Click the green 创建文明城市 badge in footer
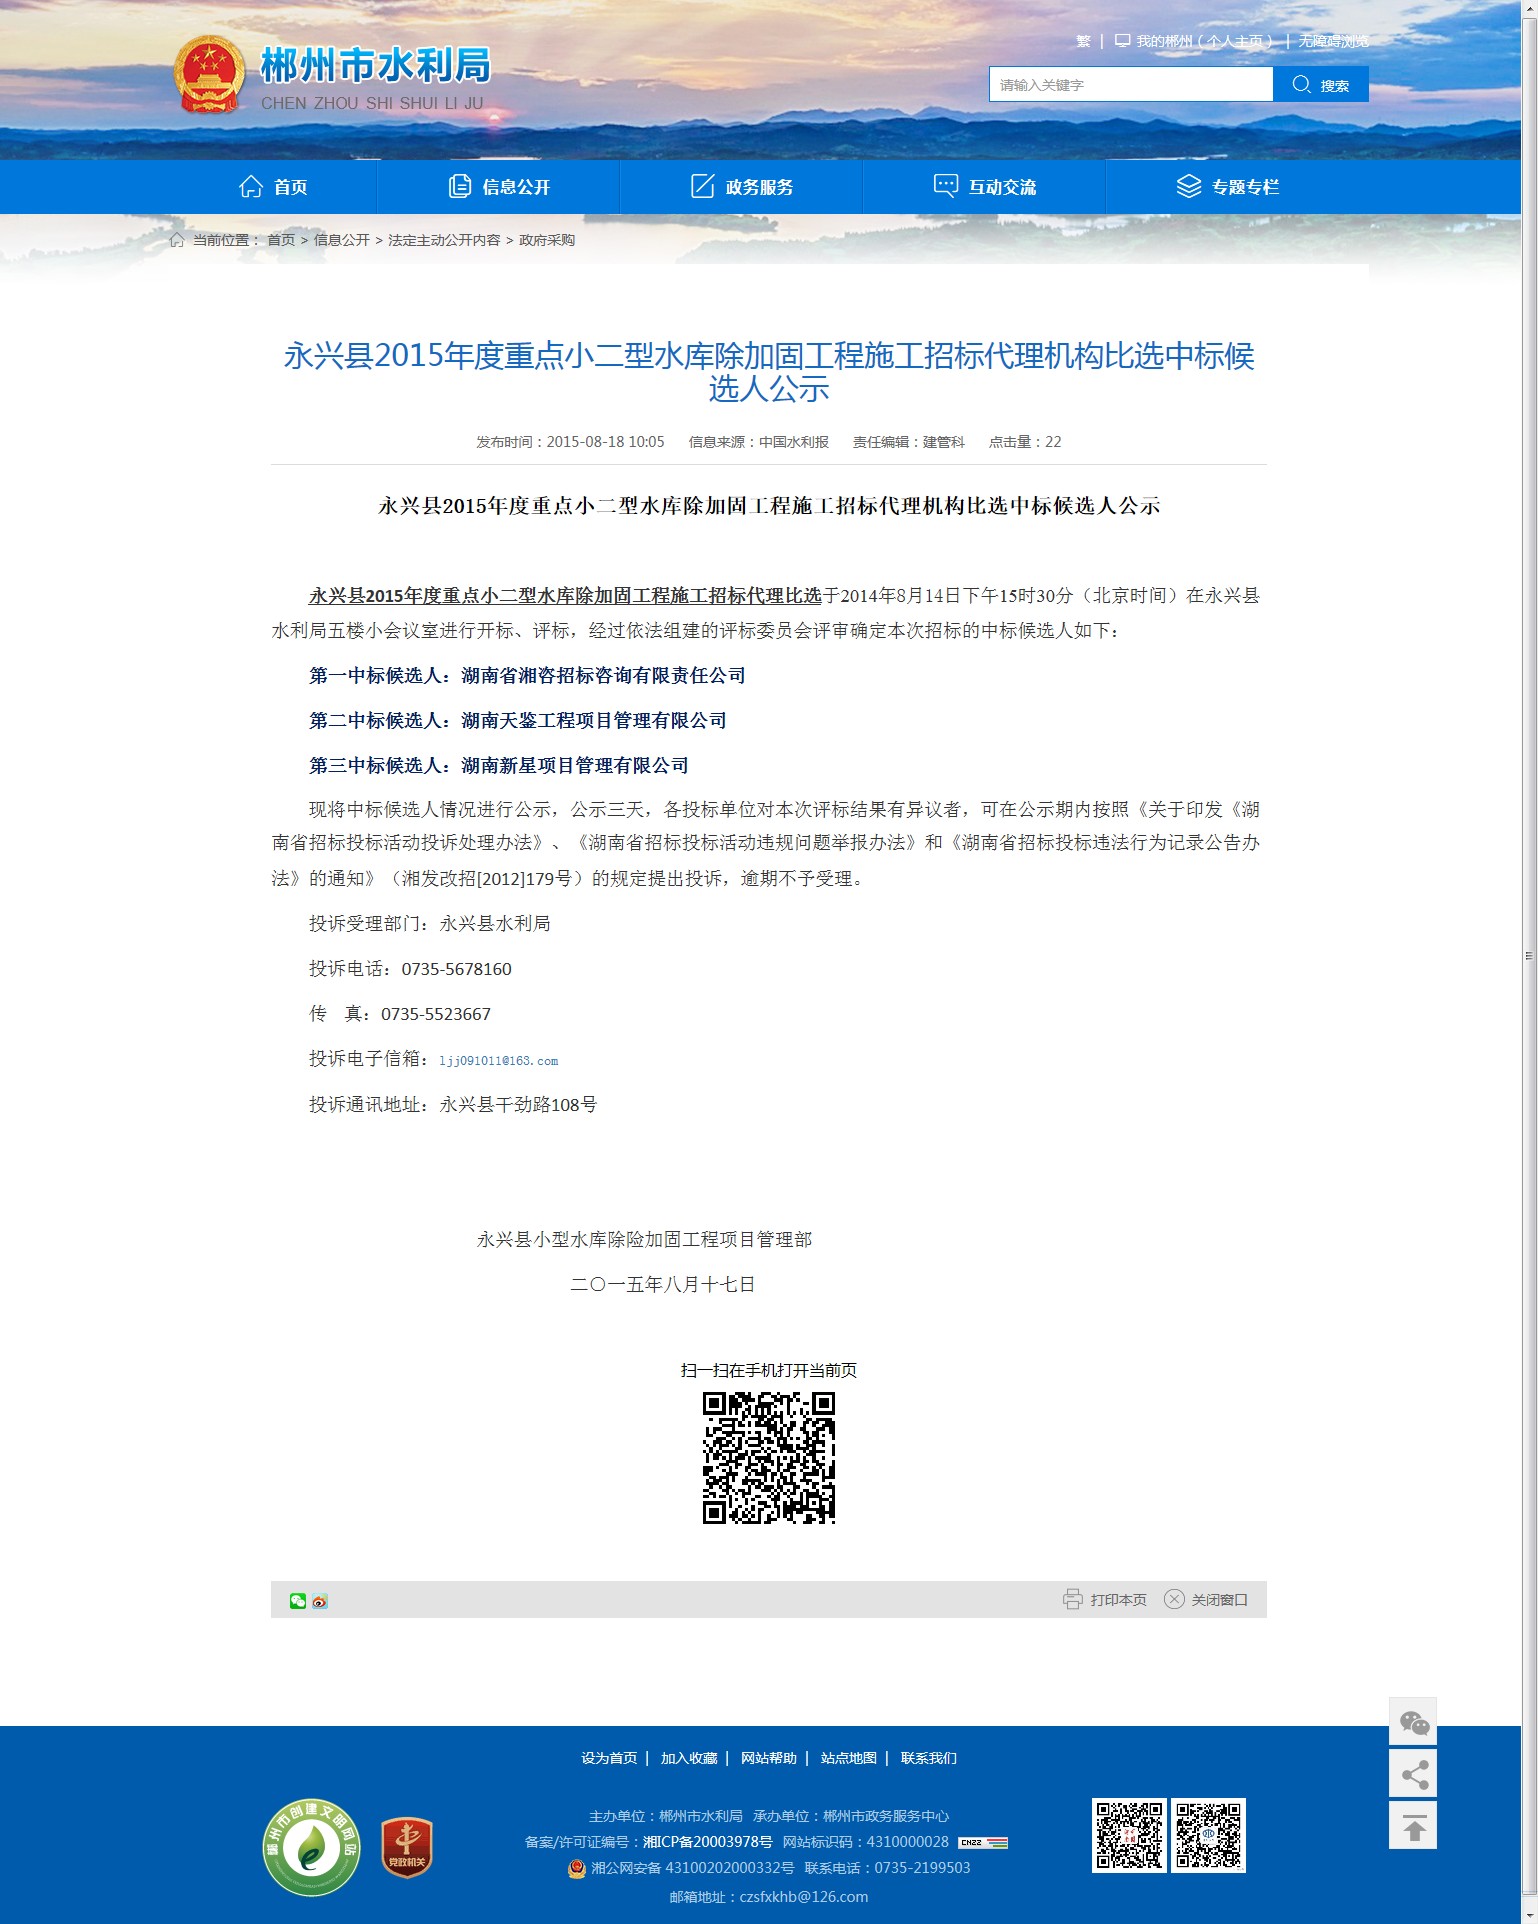The image size is (1538, 1924). point(312,1847)
